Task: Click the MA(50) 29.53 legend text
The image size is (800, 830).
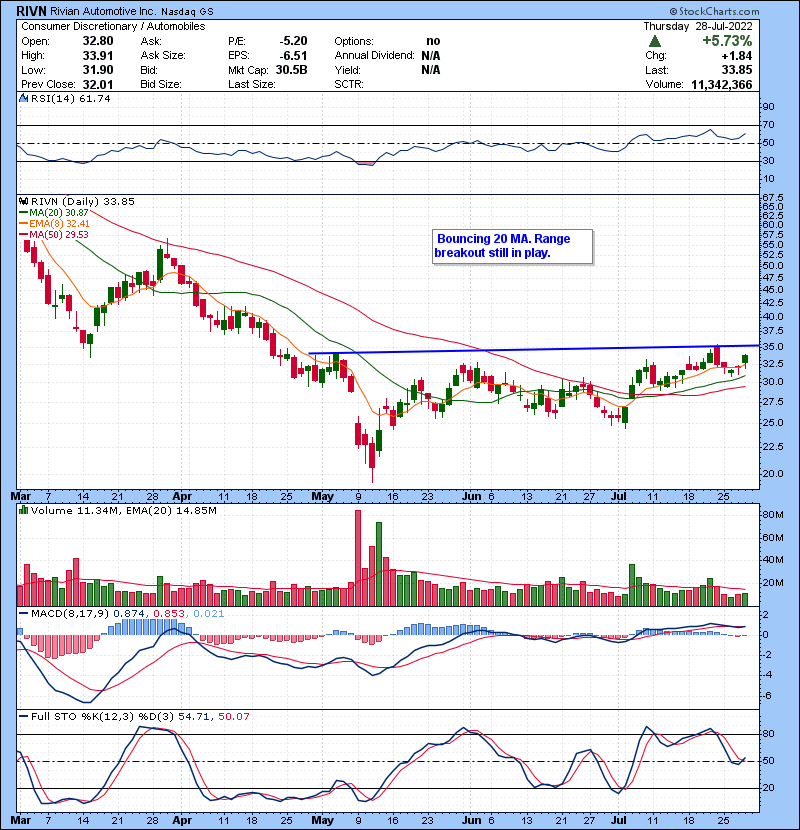Action: pos(59,235)
